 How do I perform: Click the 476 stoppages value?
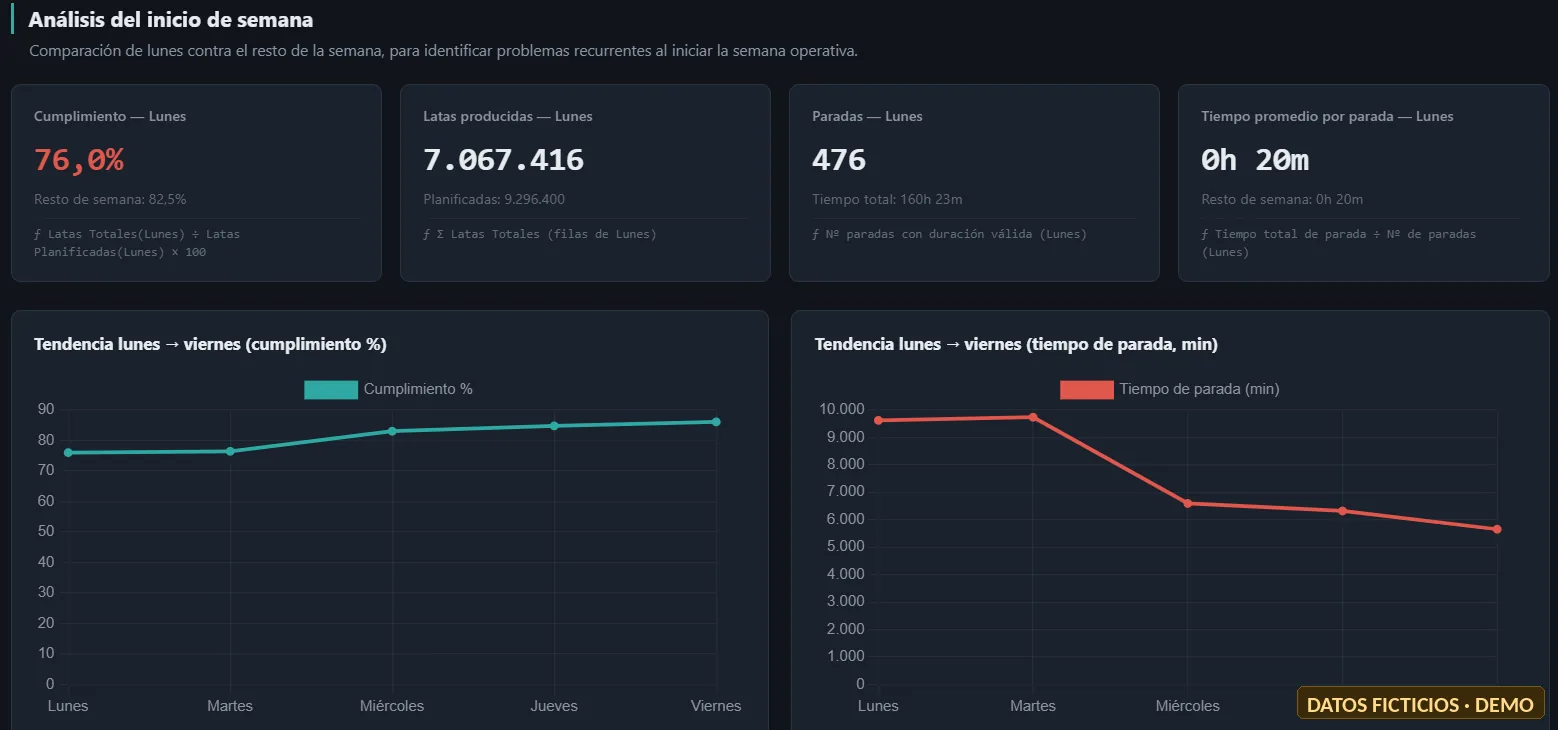pyautogui.click(x=839, y=160)
